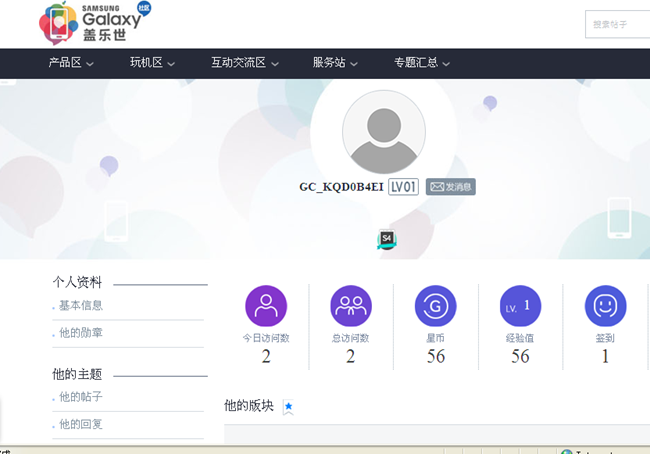
Task: Expand the 产品区 dropdown menu
Action: click(x=71, y=63)
